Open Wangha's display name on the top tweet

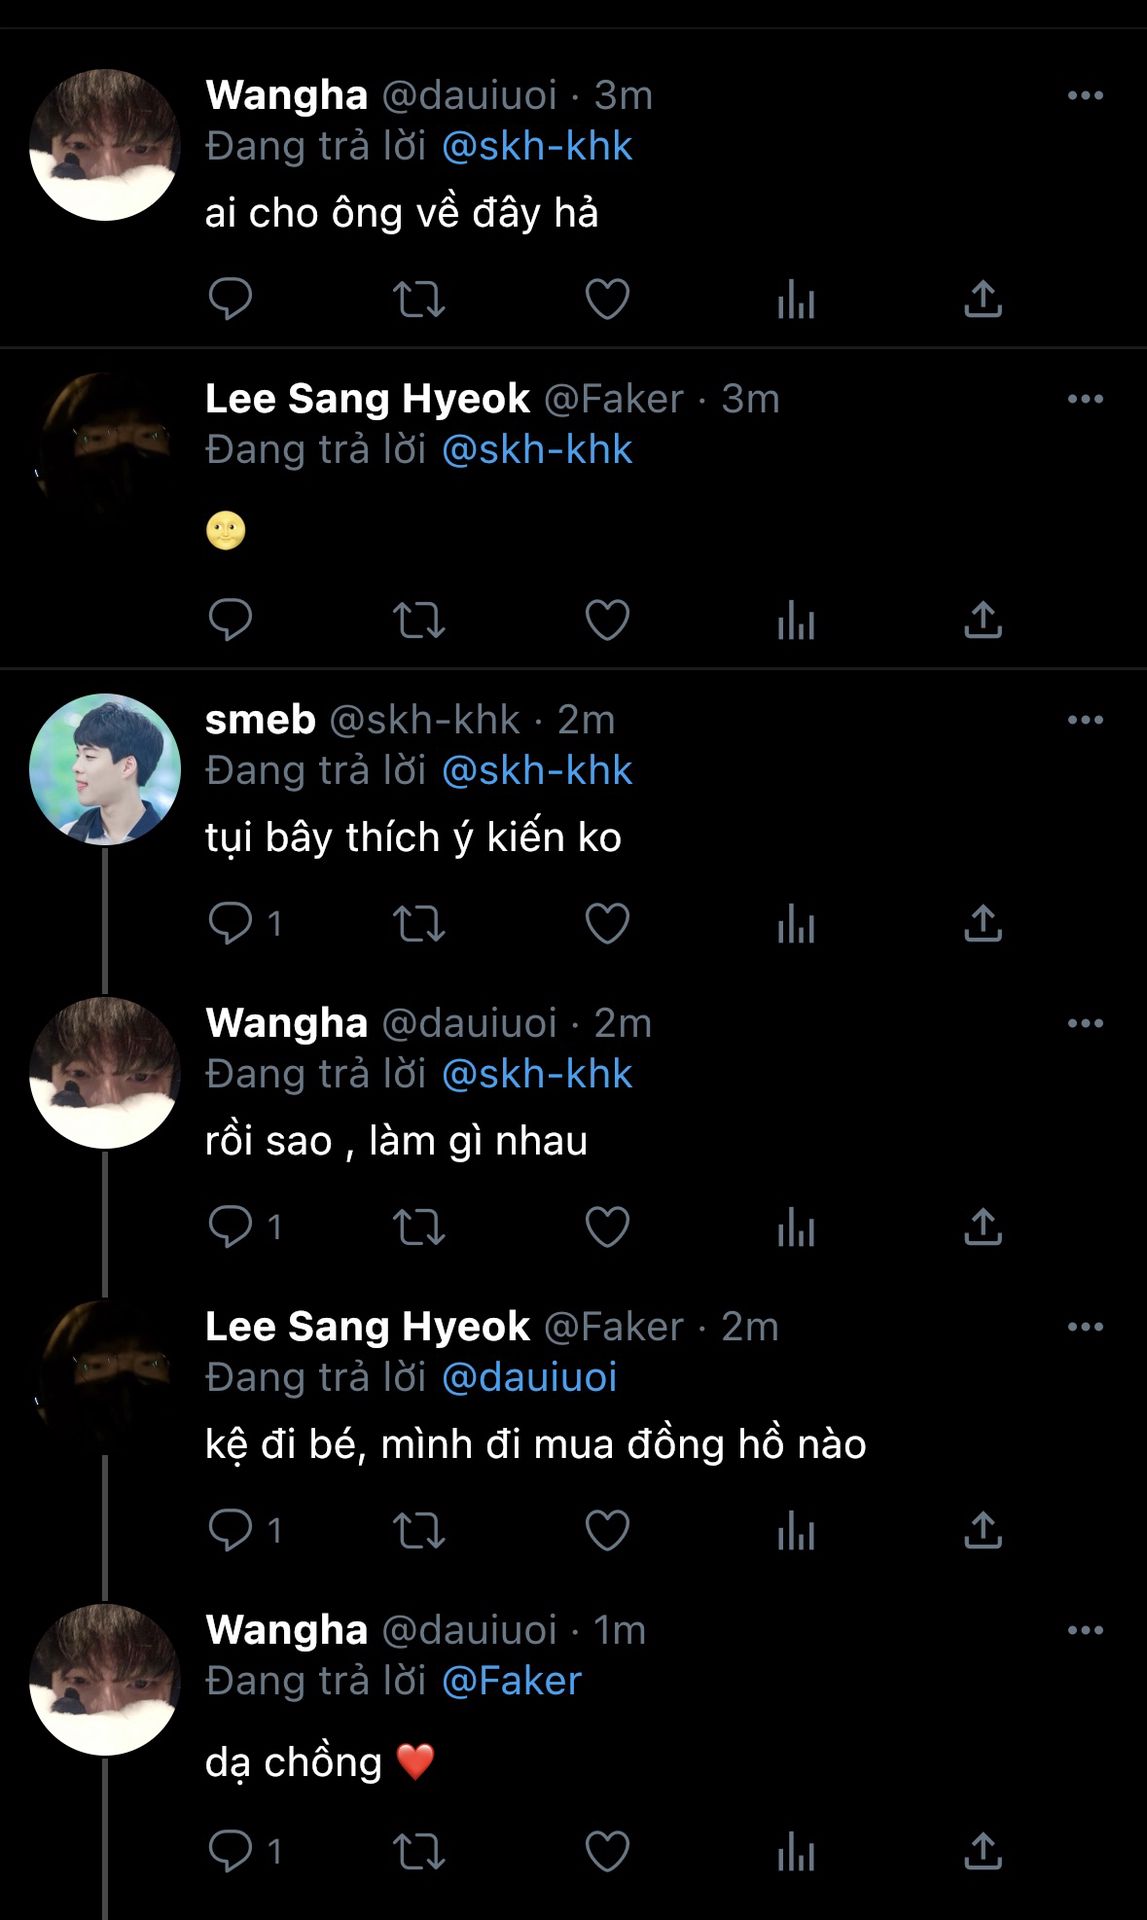(x=287, y=95)
